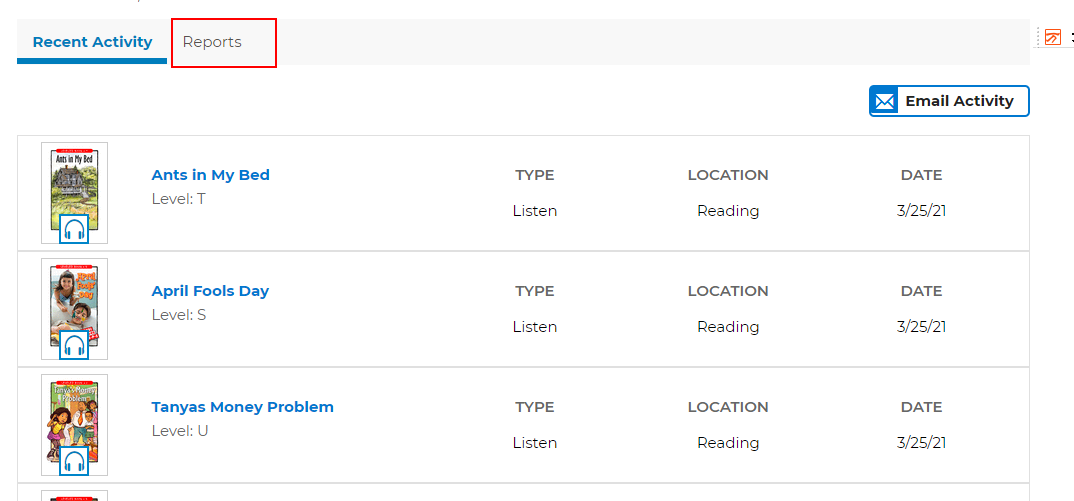
Task: Click the Listen type for Ants in My Bed
Action: tap(535, 211)
